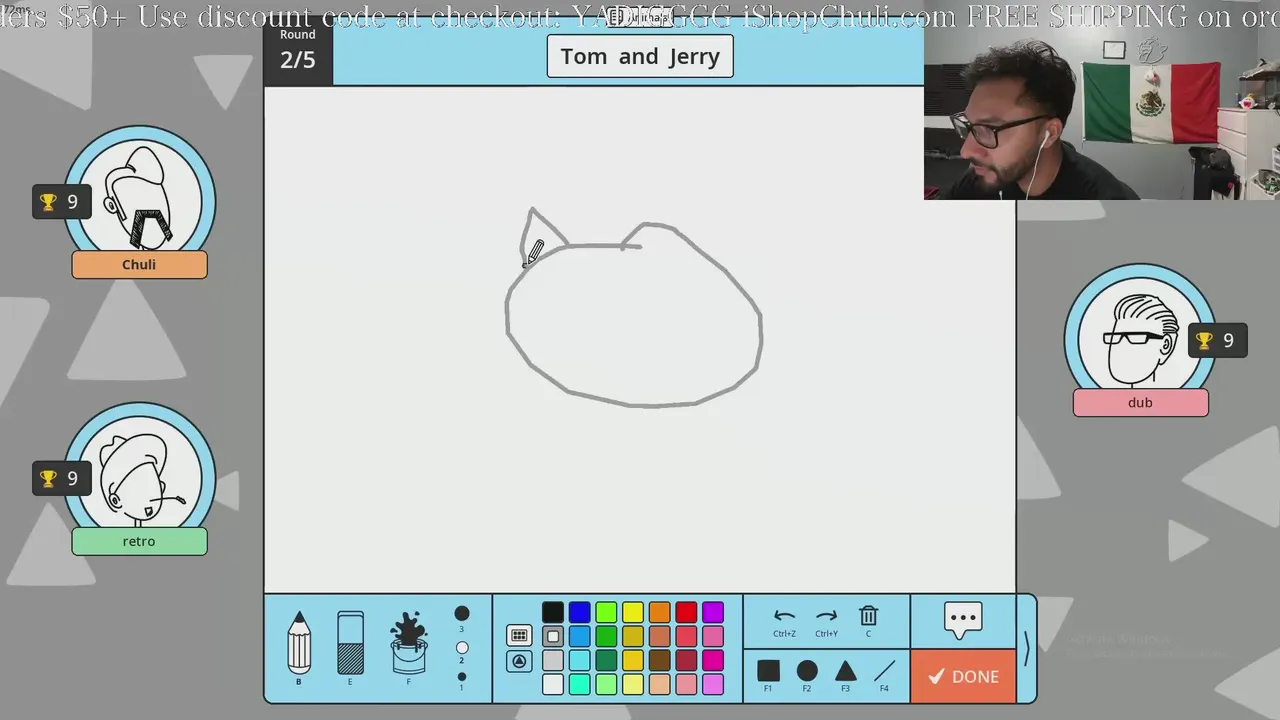Clear the canvas with the trash icon
The height and width of the screenshot is (720, 1280).
(x=868, y=616)
